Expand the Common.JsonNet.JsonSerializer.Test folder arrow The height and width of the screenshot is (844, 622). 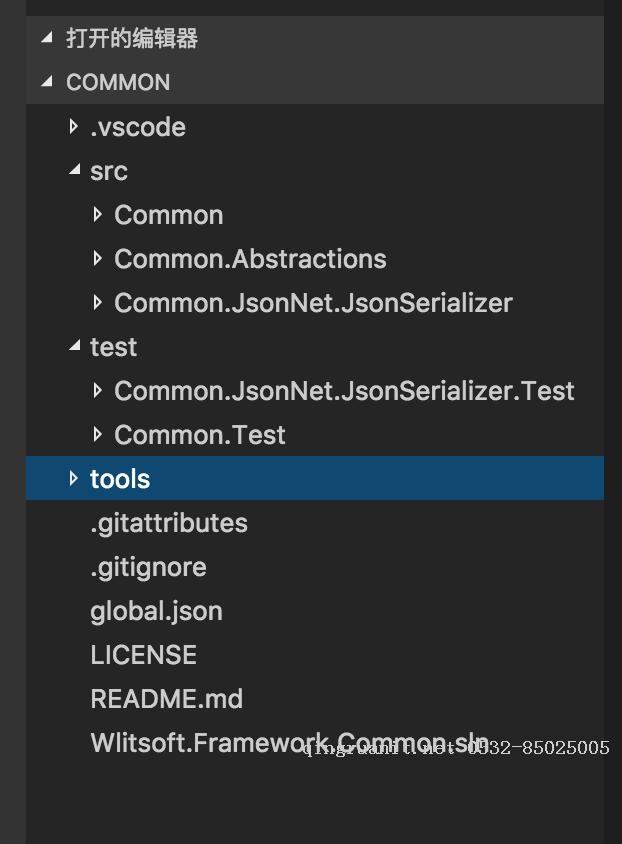point(97,390)
